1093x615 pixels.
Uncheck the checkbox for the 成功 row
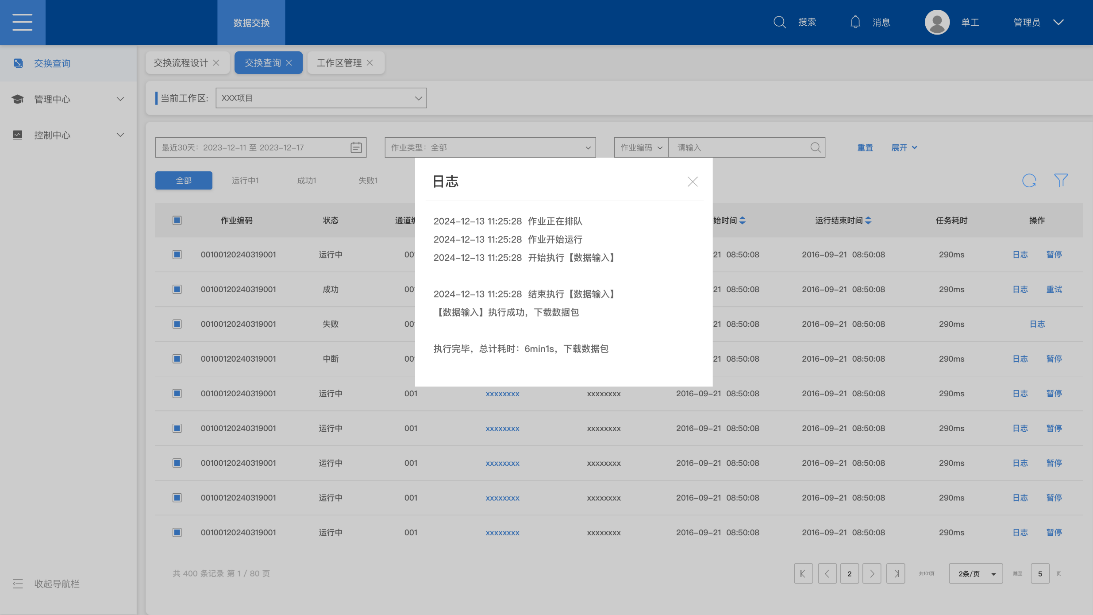click(x=177, y=289)
